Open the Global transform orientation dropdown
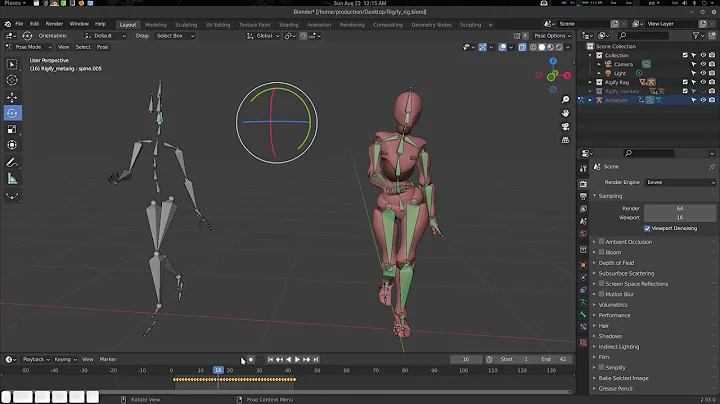The image size is (720, 404). [x=263, y=36]
